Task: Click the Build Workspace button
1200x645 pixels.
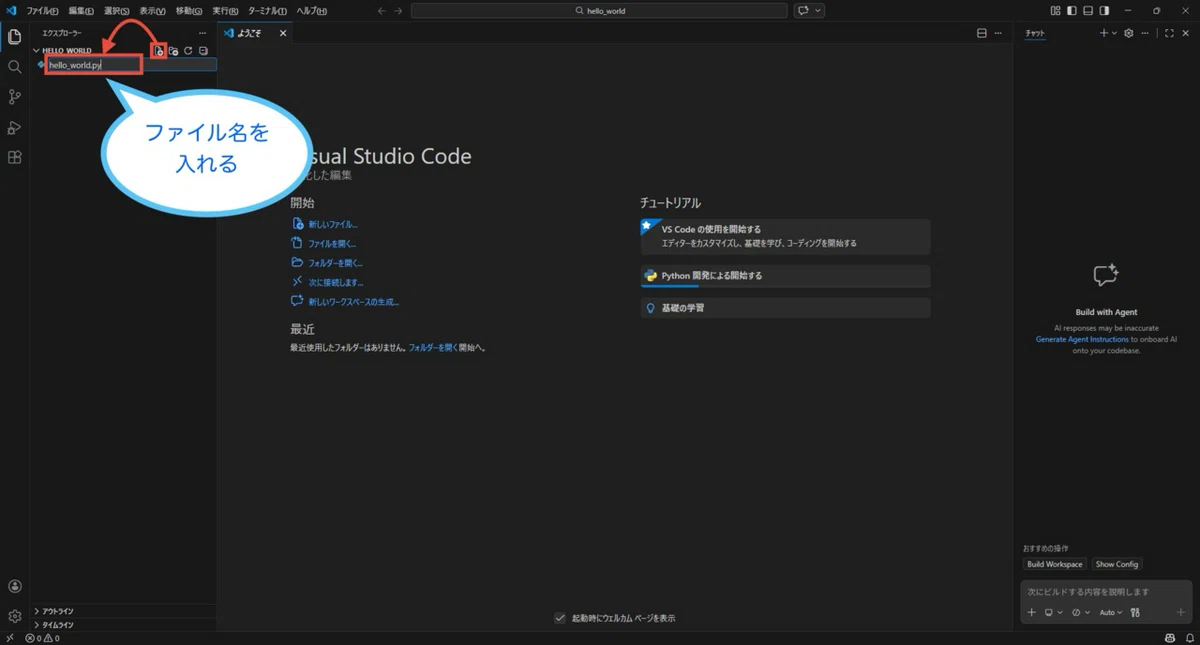Action: click(x=1054, y=564)
